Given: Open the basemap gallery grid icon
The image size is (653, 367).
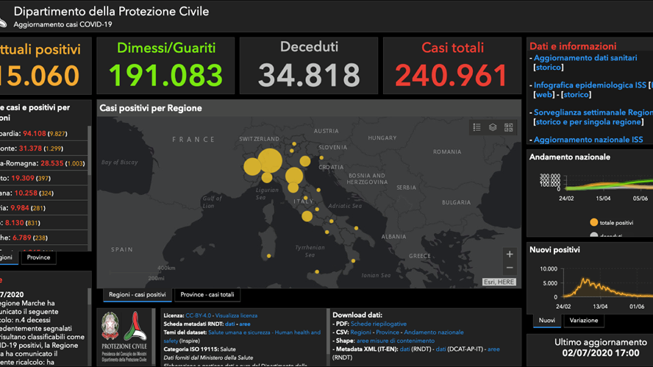Looking at the screenshot, I should [x=508, y=127].
